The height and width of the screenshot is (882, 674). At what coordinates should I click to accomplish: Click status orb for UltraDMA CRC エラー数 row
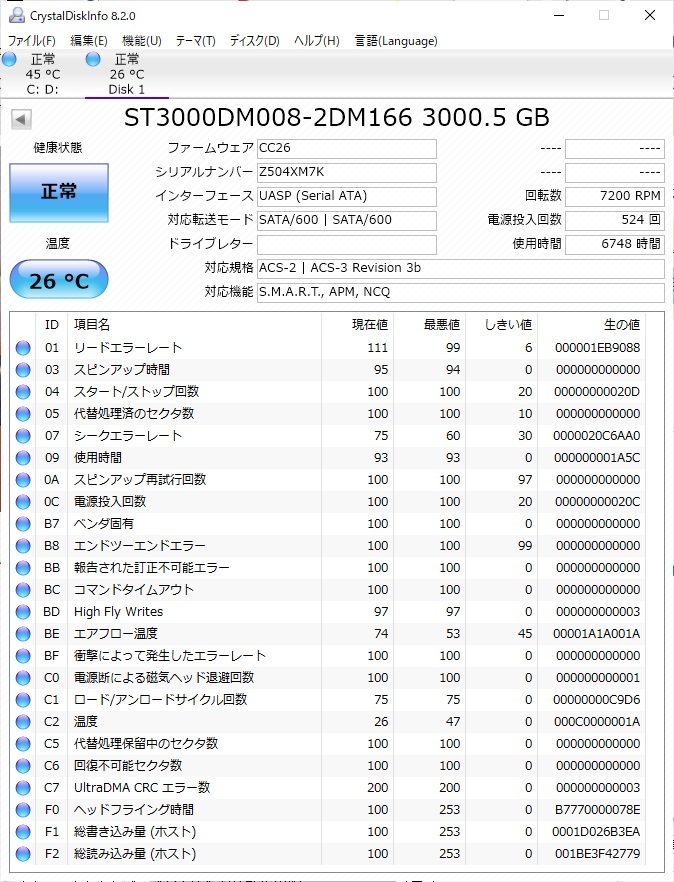click(x=23, y=788)
